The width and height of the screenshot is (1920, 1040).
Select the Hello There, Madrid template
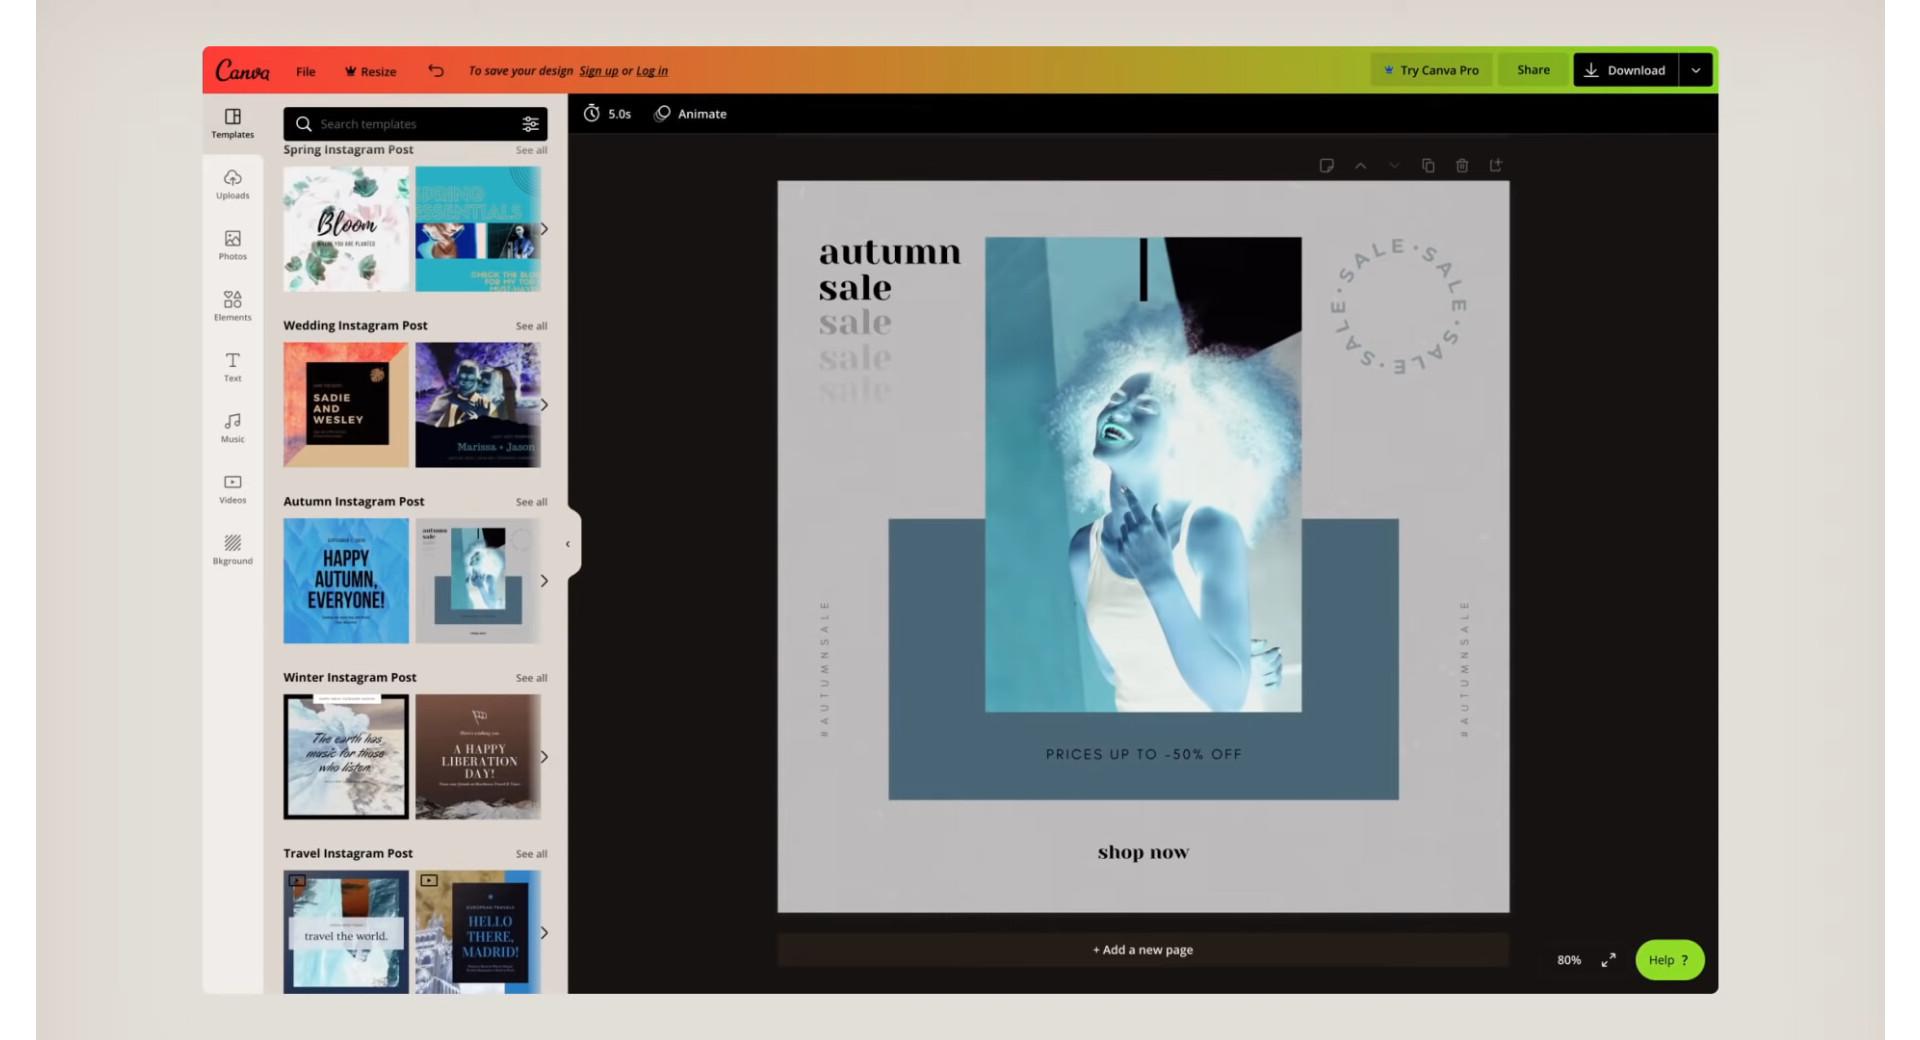478,932
